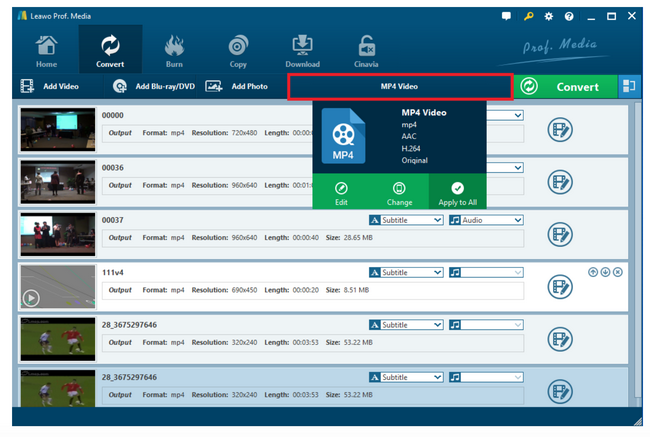Edit video 00000 with edit icon

click(x=560, y=130)
